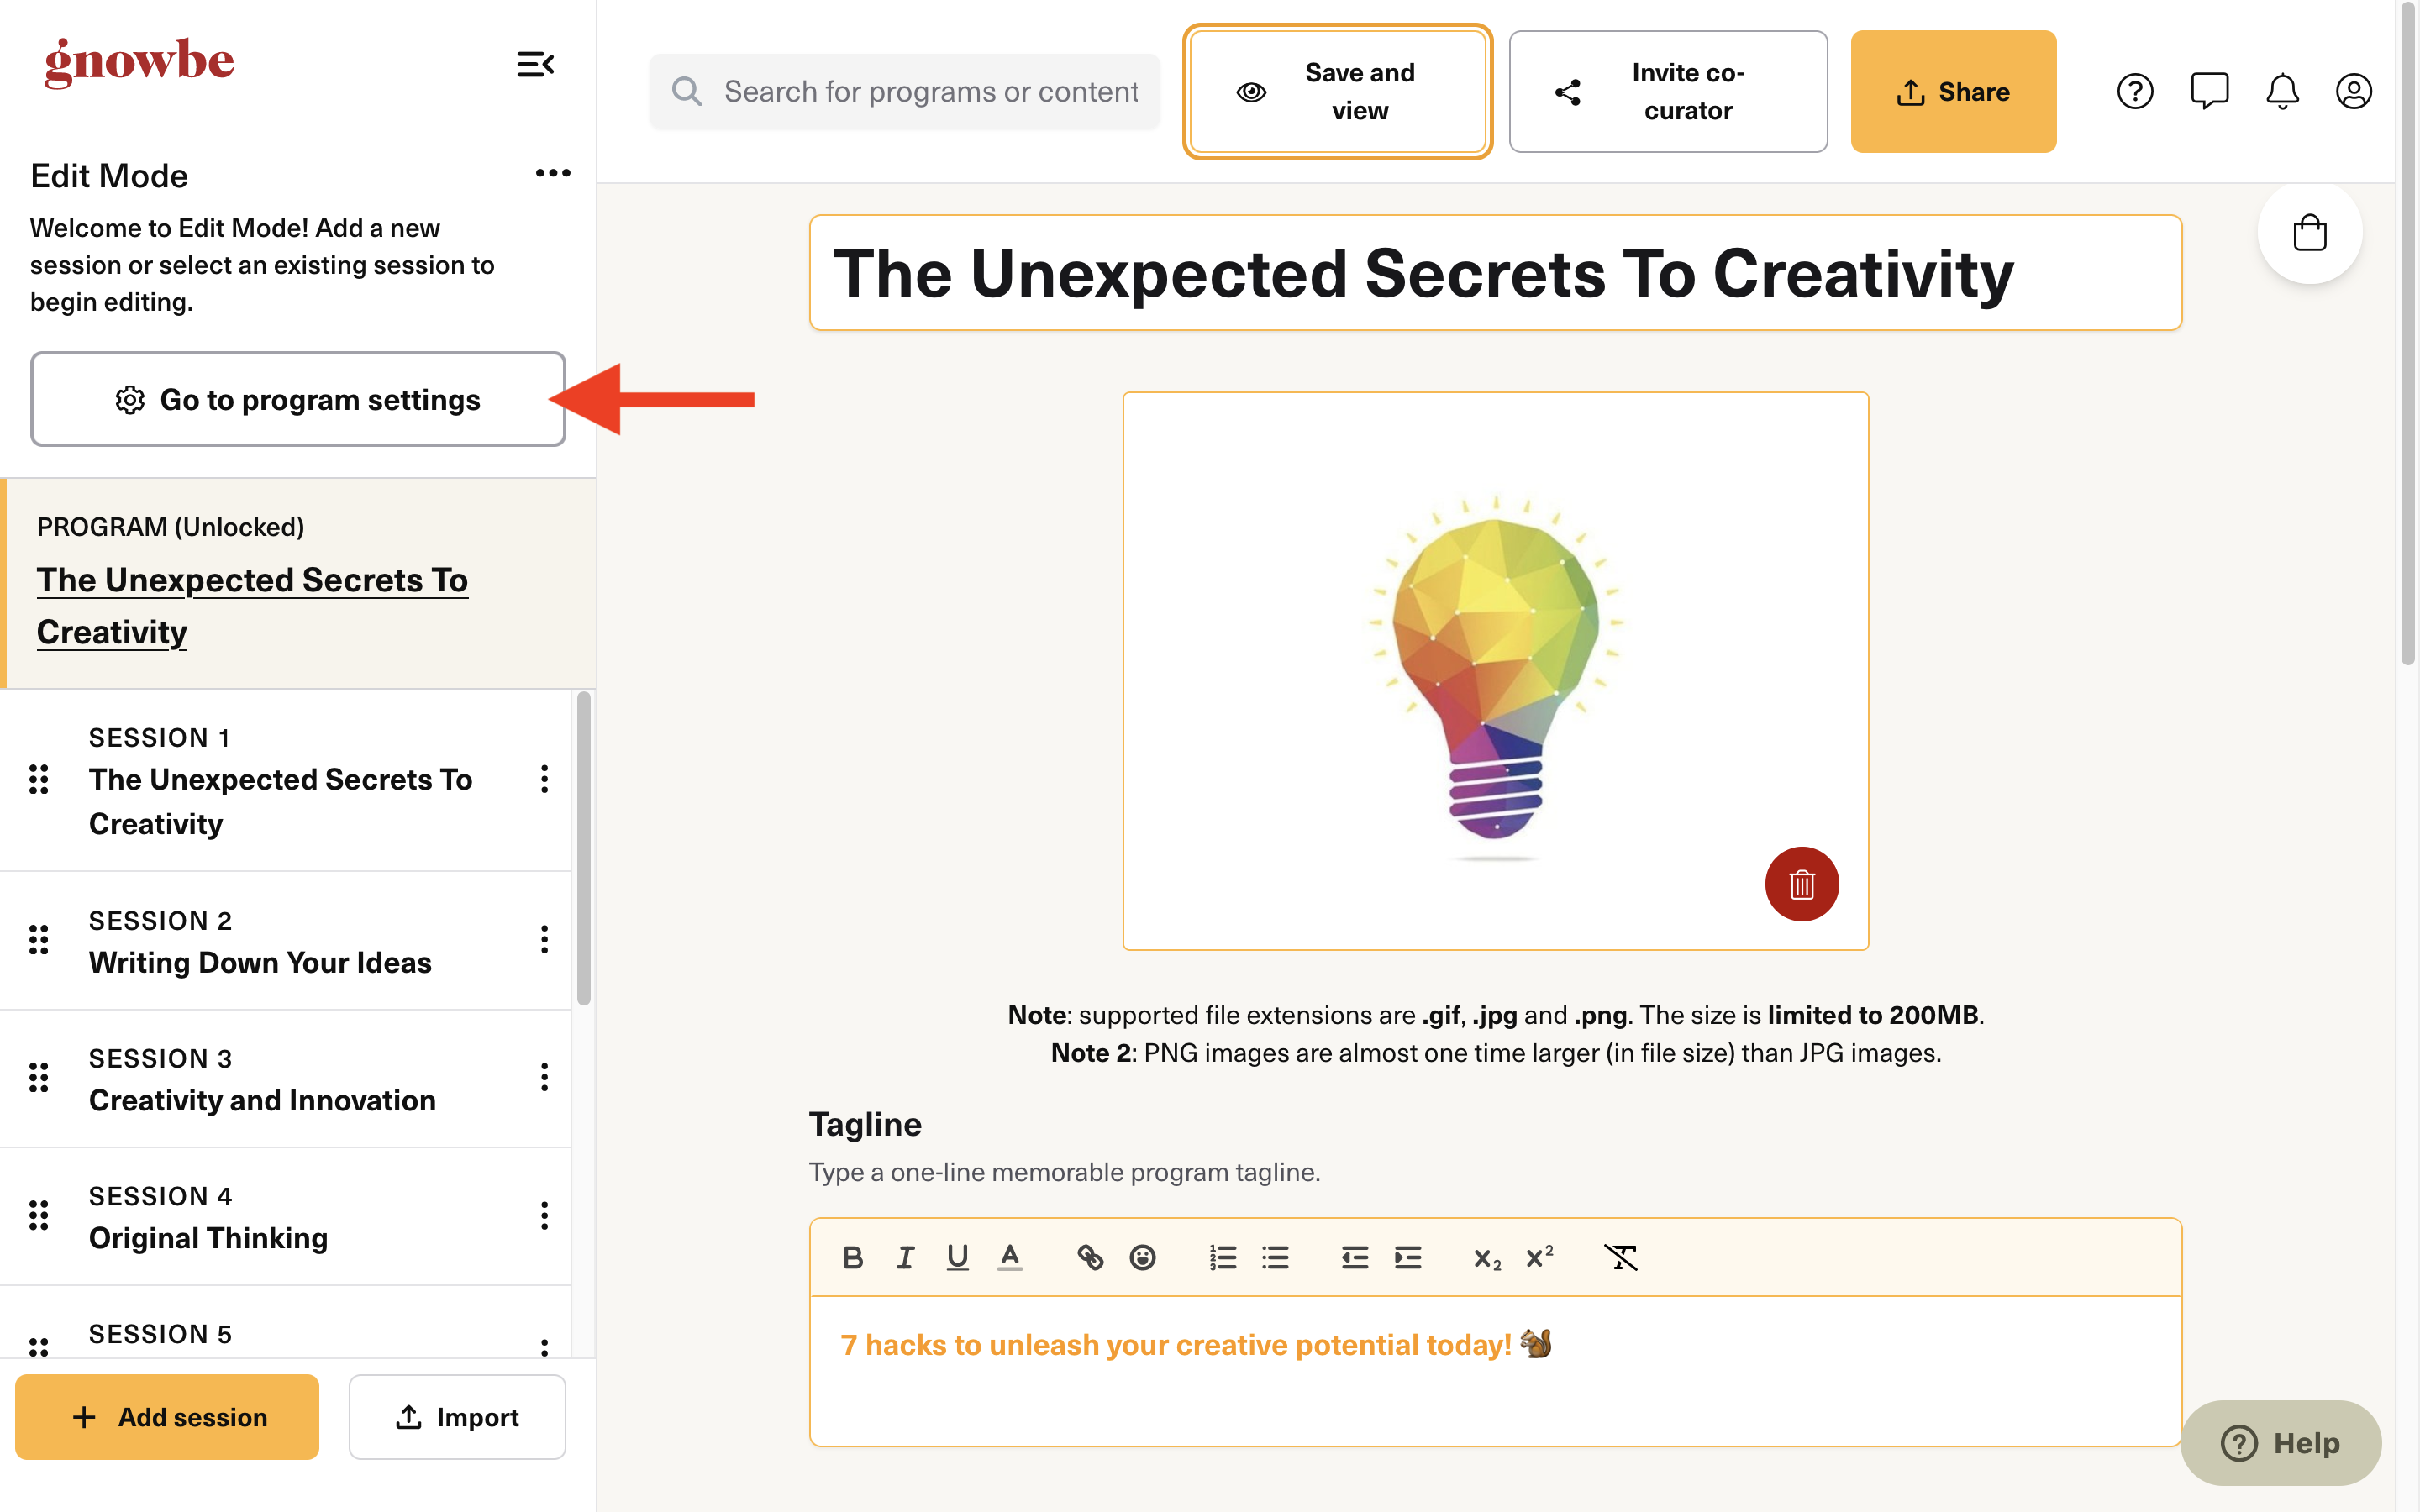
Task: Open Session 2 Writing Down Your Ideas menu
Action: (x=544, y=939)
